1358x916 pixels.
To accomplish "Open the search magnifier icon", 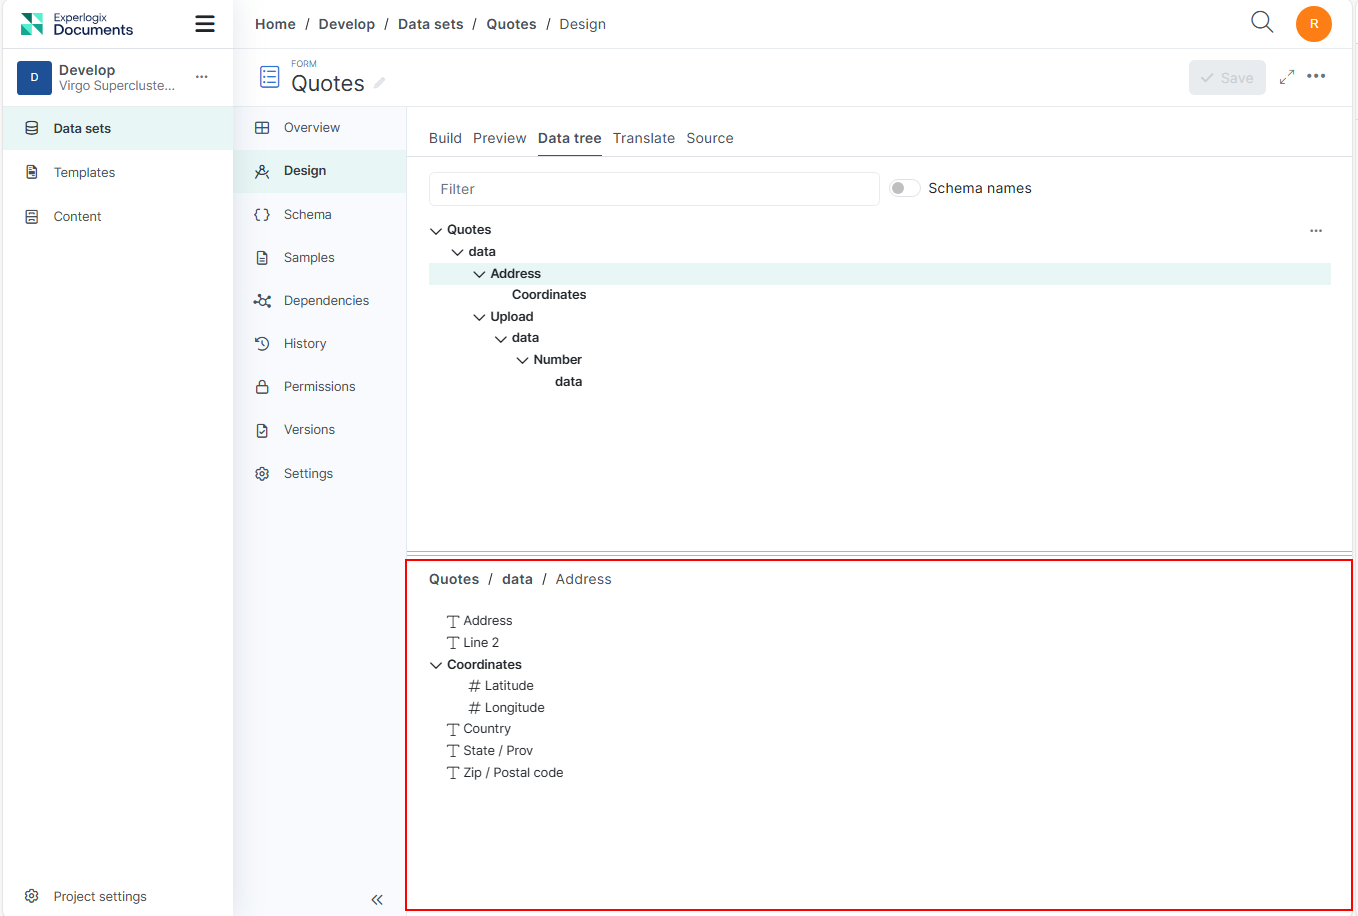I will pyautogui.click(x=1262, y=23).
